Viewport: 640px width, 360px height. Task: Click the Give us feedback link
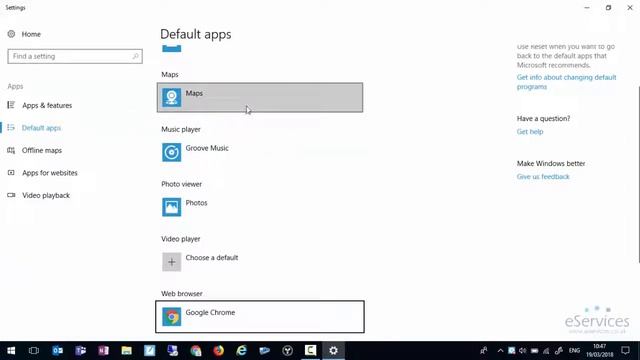543,176
